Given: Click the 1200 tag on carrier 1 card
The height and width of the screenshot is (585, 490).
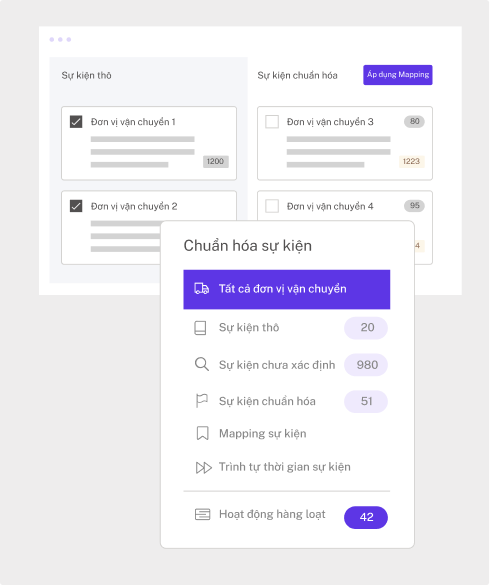Looking at the screenshot, I should coord(216,161).
